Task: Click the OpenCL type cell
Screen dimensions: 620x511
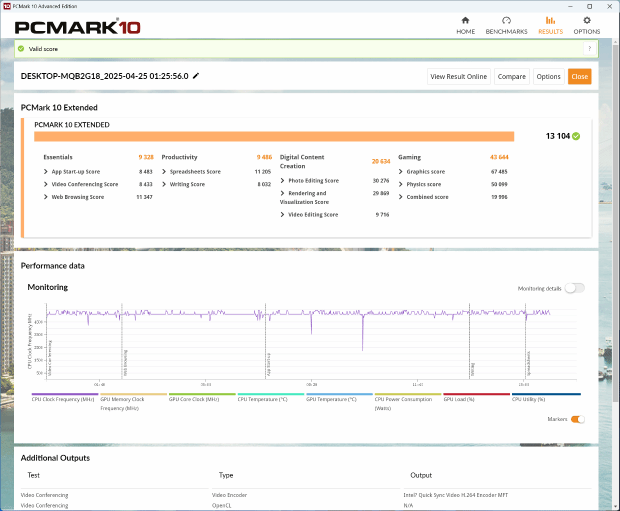Action: click(221, 505)
